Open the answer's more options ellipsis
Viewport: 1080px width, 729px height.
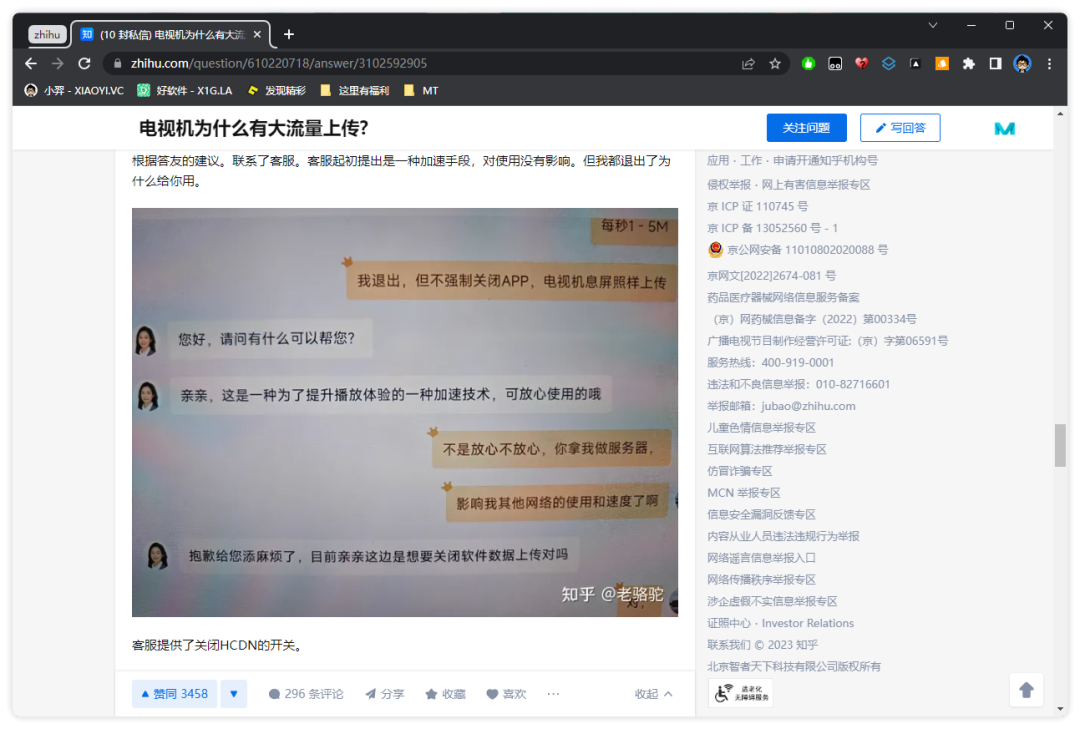click(x=553, y=694)
